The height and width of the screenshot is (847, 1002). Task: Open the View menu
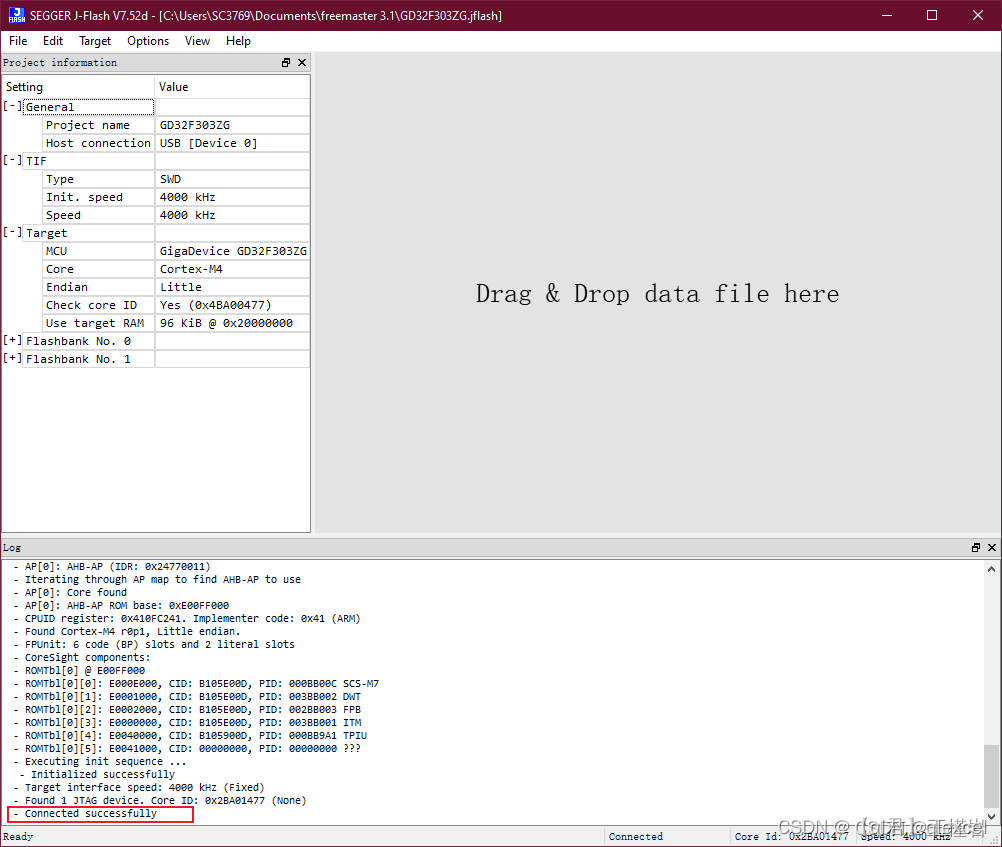pyautogui.click(x=197, y=41)
